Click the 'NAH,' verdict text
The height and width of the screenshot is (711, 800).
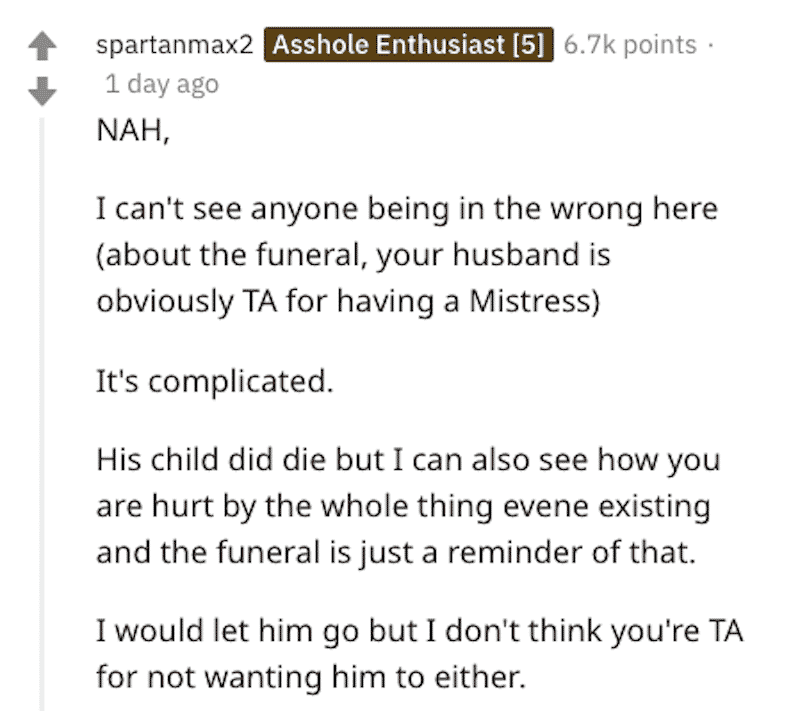pyautogui.click(x=133, y=130)
